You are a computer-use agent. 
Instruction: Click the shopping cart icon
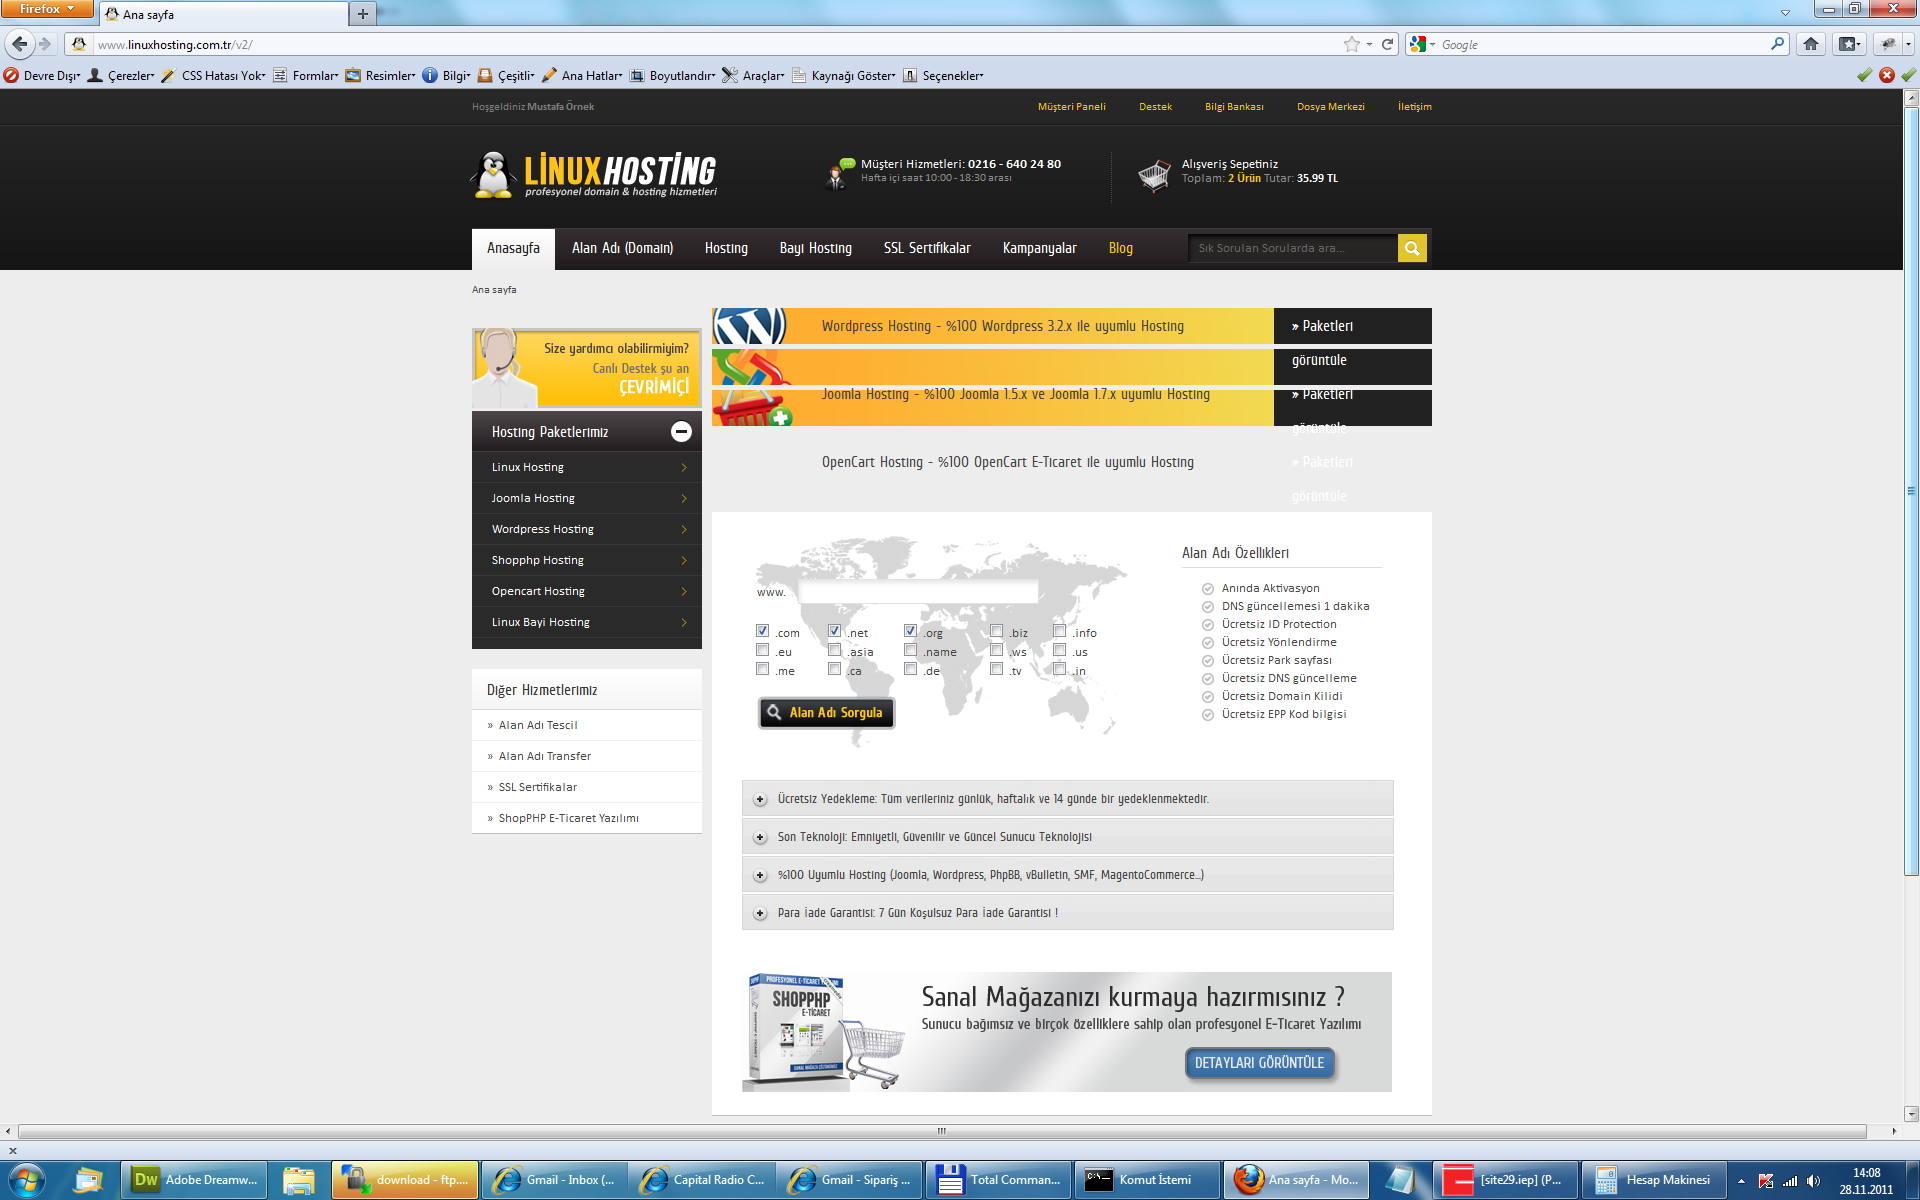point(1154,175)
